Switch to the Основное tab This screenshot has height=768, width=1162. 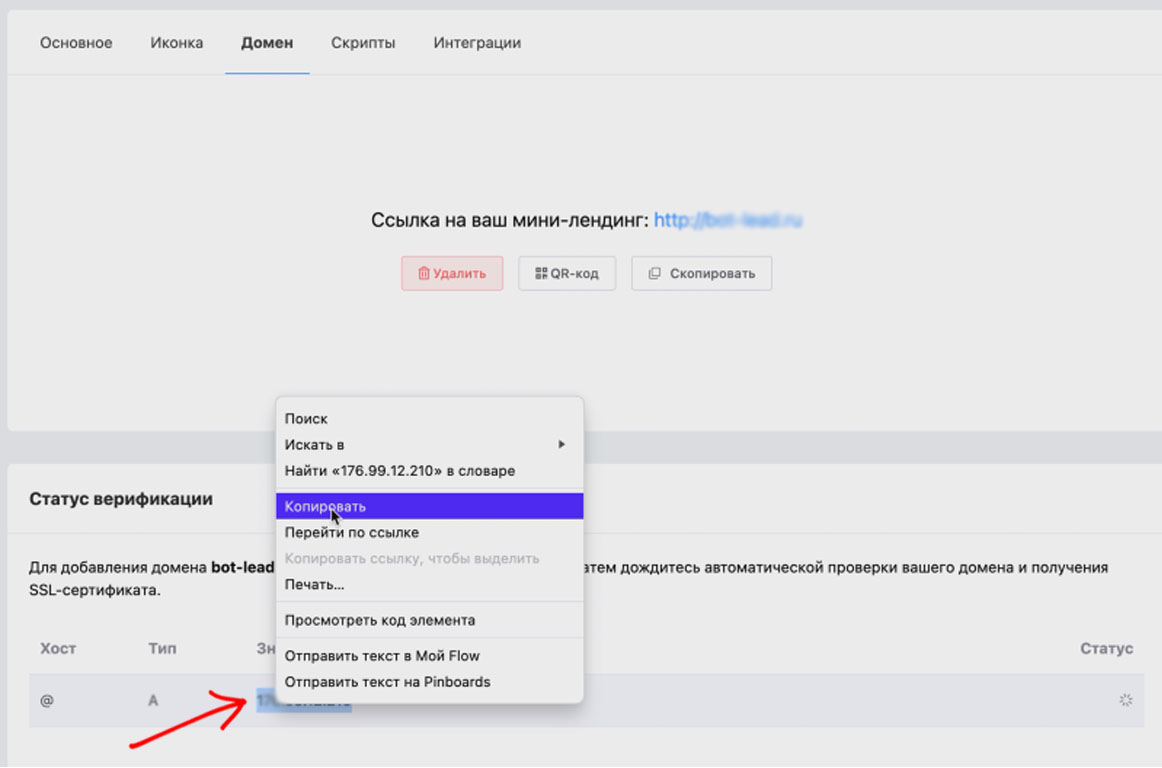point(76,43)
